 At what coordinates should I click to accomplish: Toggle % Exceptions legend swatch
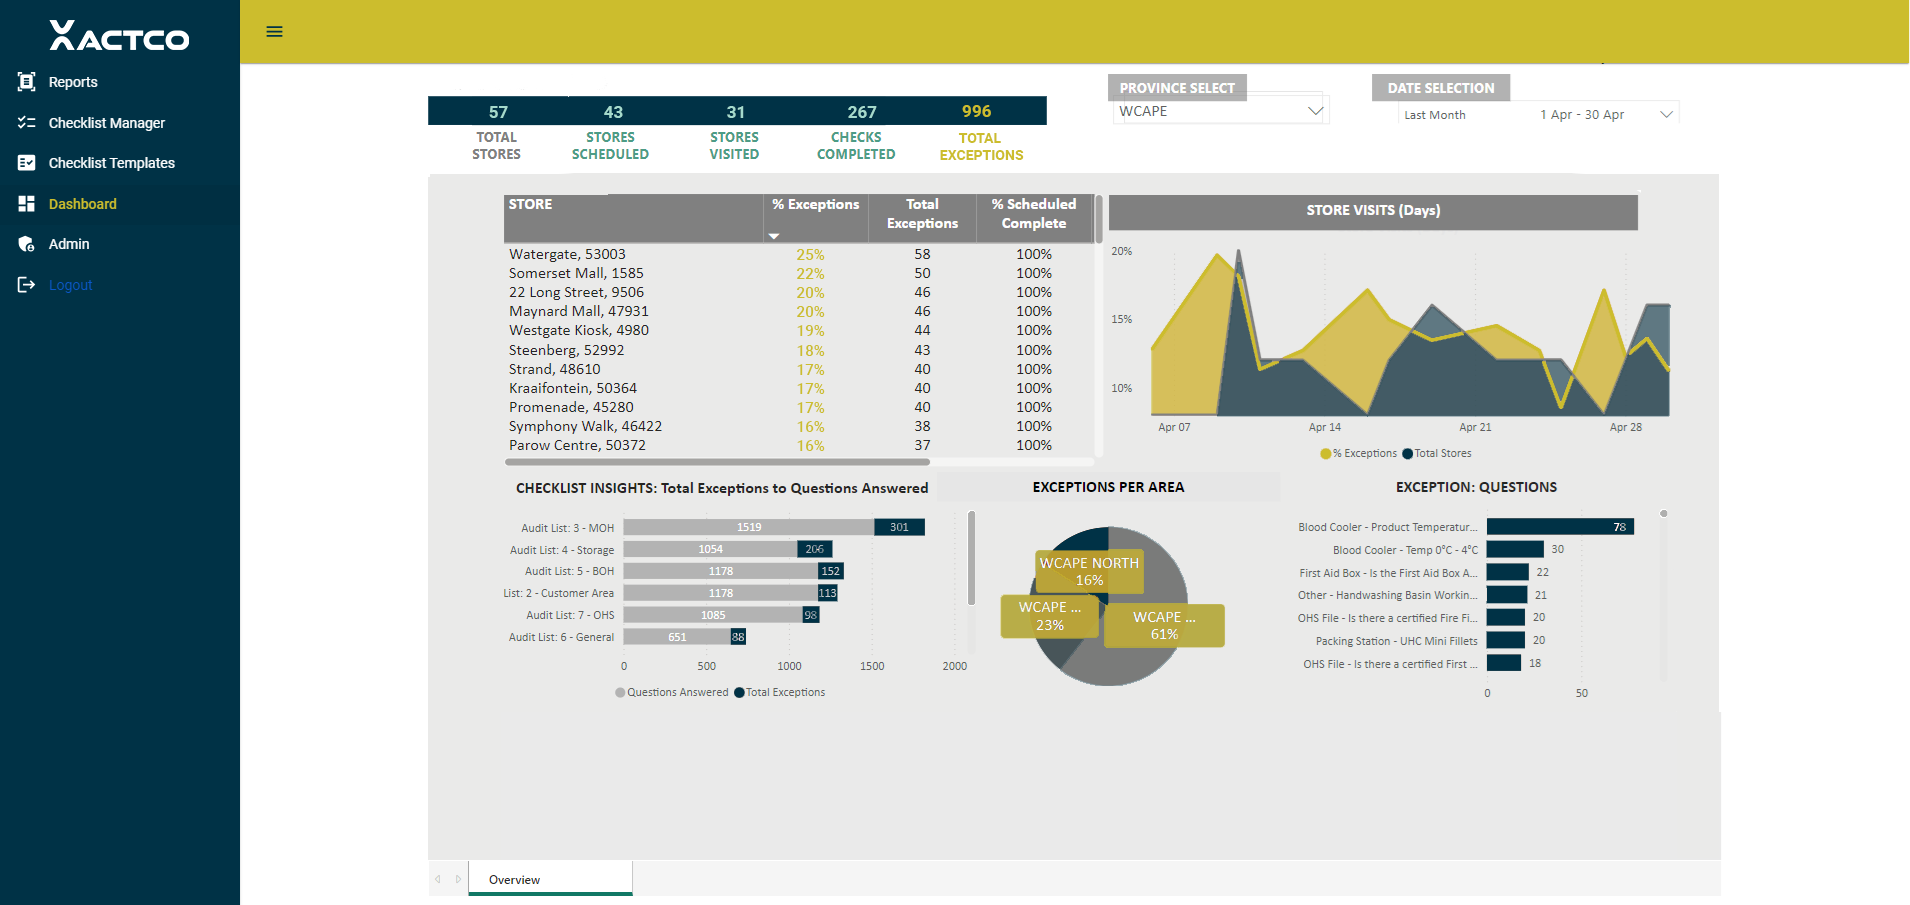(x=1325, y=454)
